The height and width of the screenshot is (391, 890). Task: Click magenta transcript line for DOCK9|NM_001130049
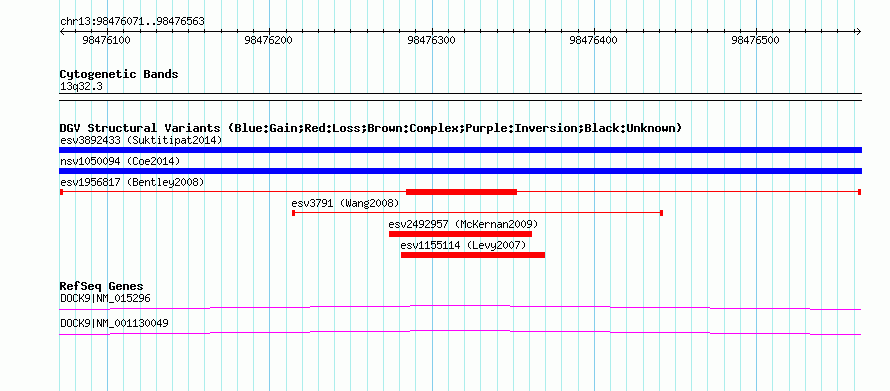[x=460, y=333]
